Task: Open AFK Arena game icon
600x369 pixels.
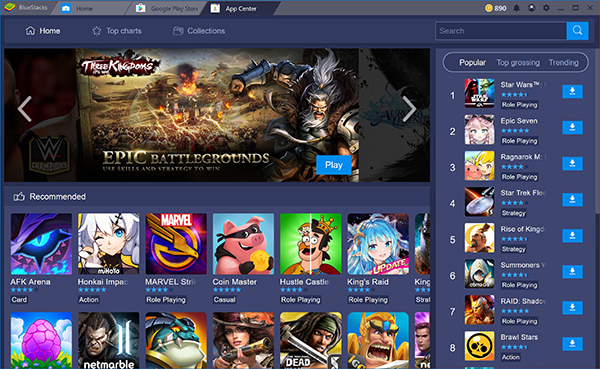Action: click(x=41, y=244)
